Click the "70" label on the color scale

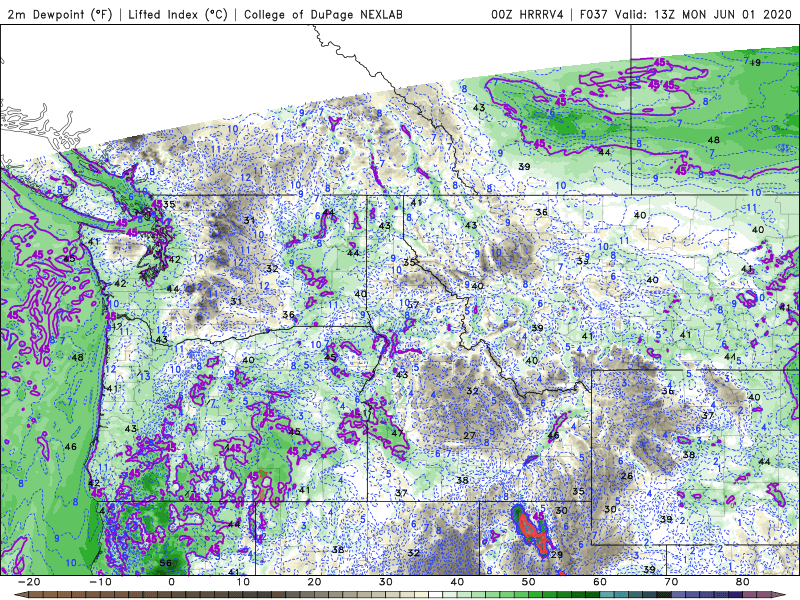coord(671,582)
